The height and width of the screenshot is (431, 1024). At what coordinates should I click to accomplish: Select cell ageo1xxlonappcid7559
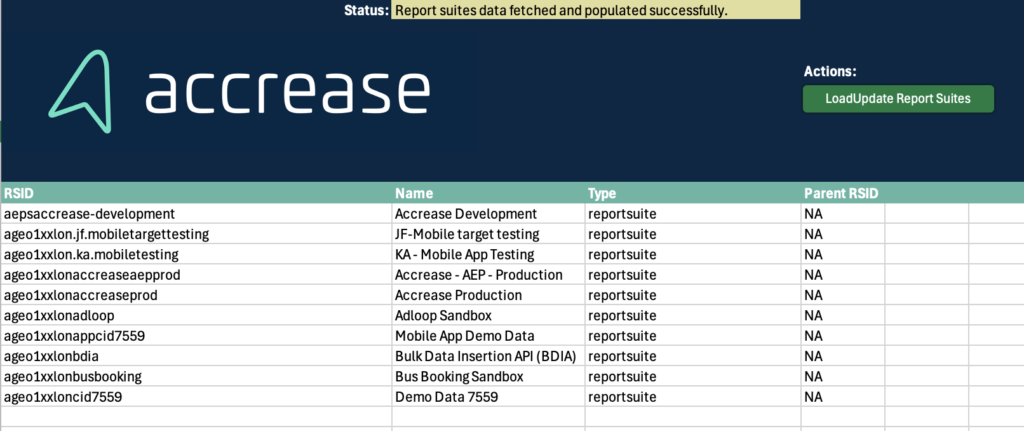196,336
